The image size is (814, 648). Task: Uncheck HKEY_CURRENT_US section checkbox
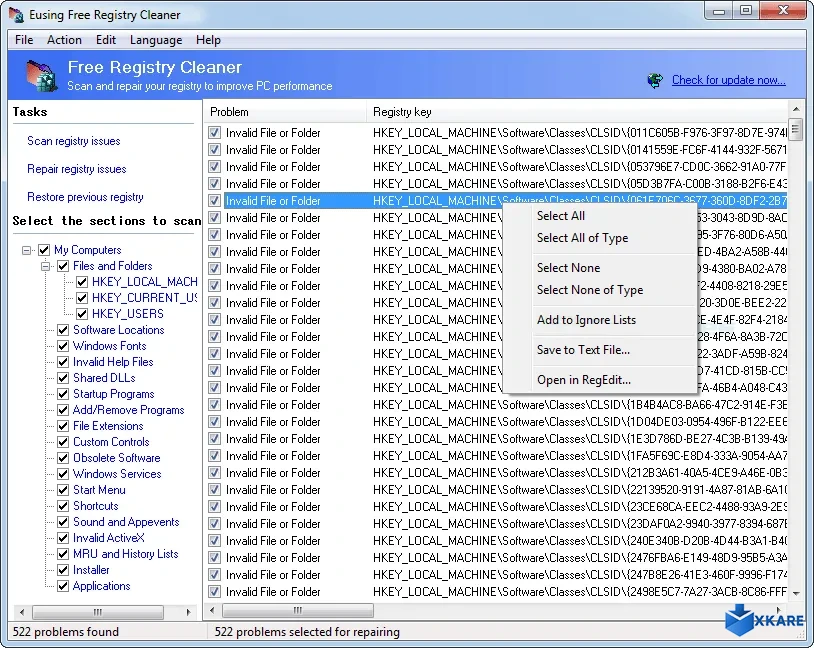[x=82, y=298]
